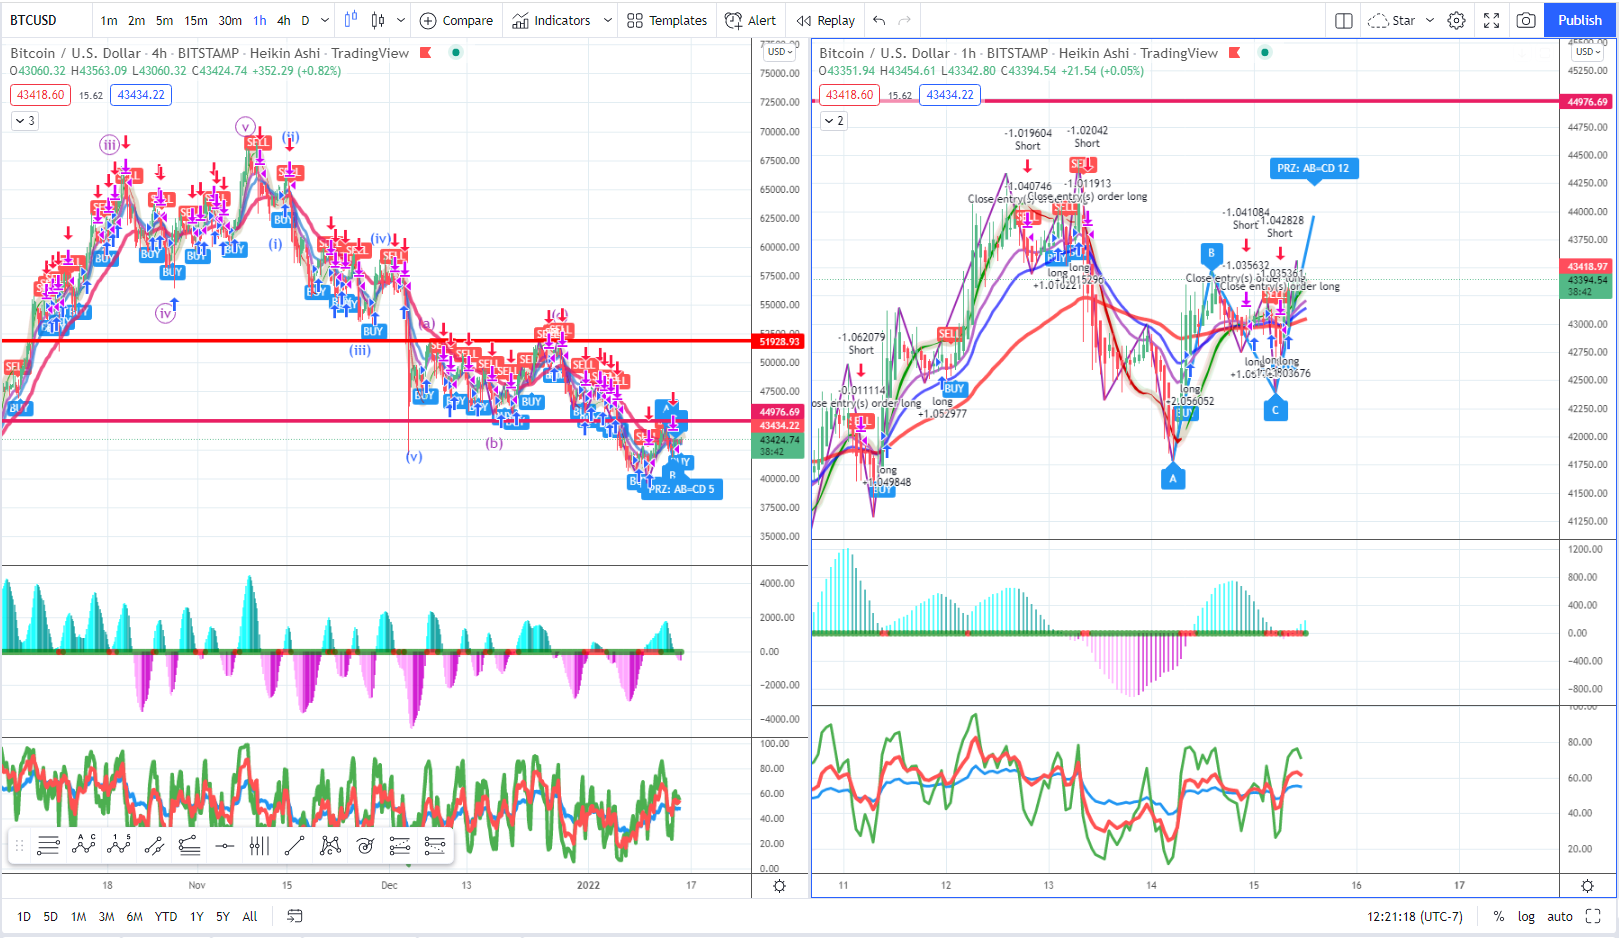Switch to 30m interval

pos(230,20)
